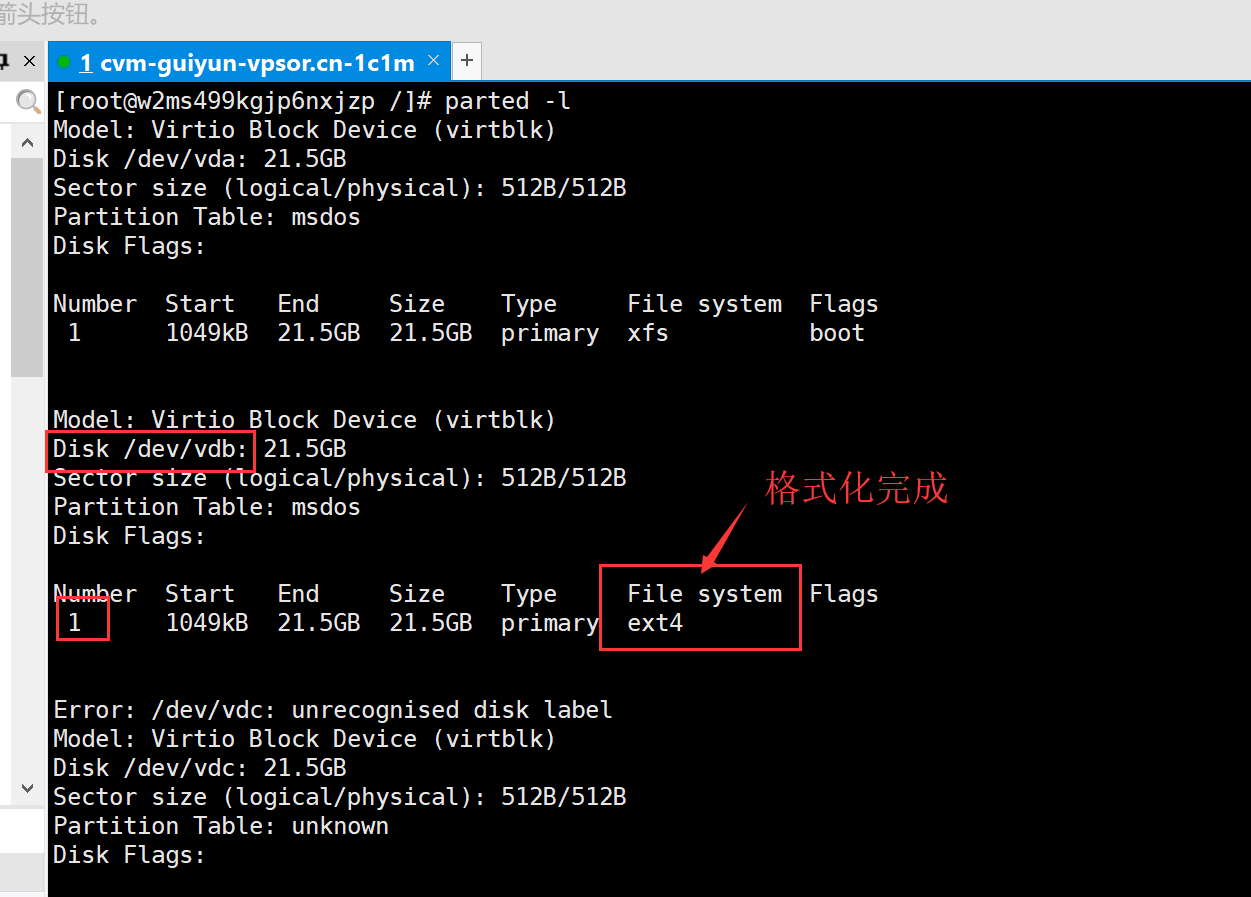Click the 'ext4' file system value
Screen dimensions: 1251x897
pyautogui.click(x=655, y=623)
